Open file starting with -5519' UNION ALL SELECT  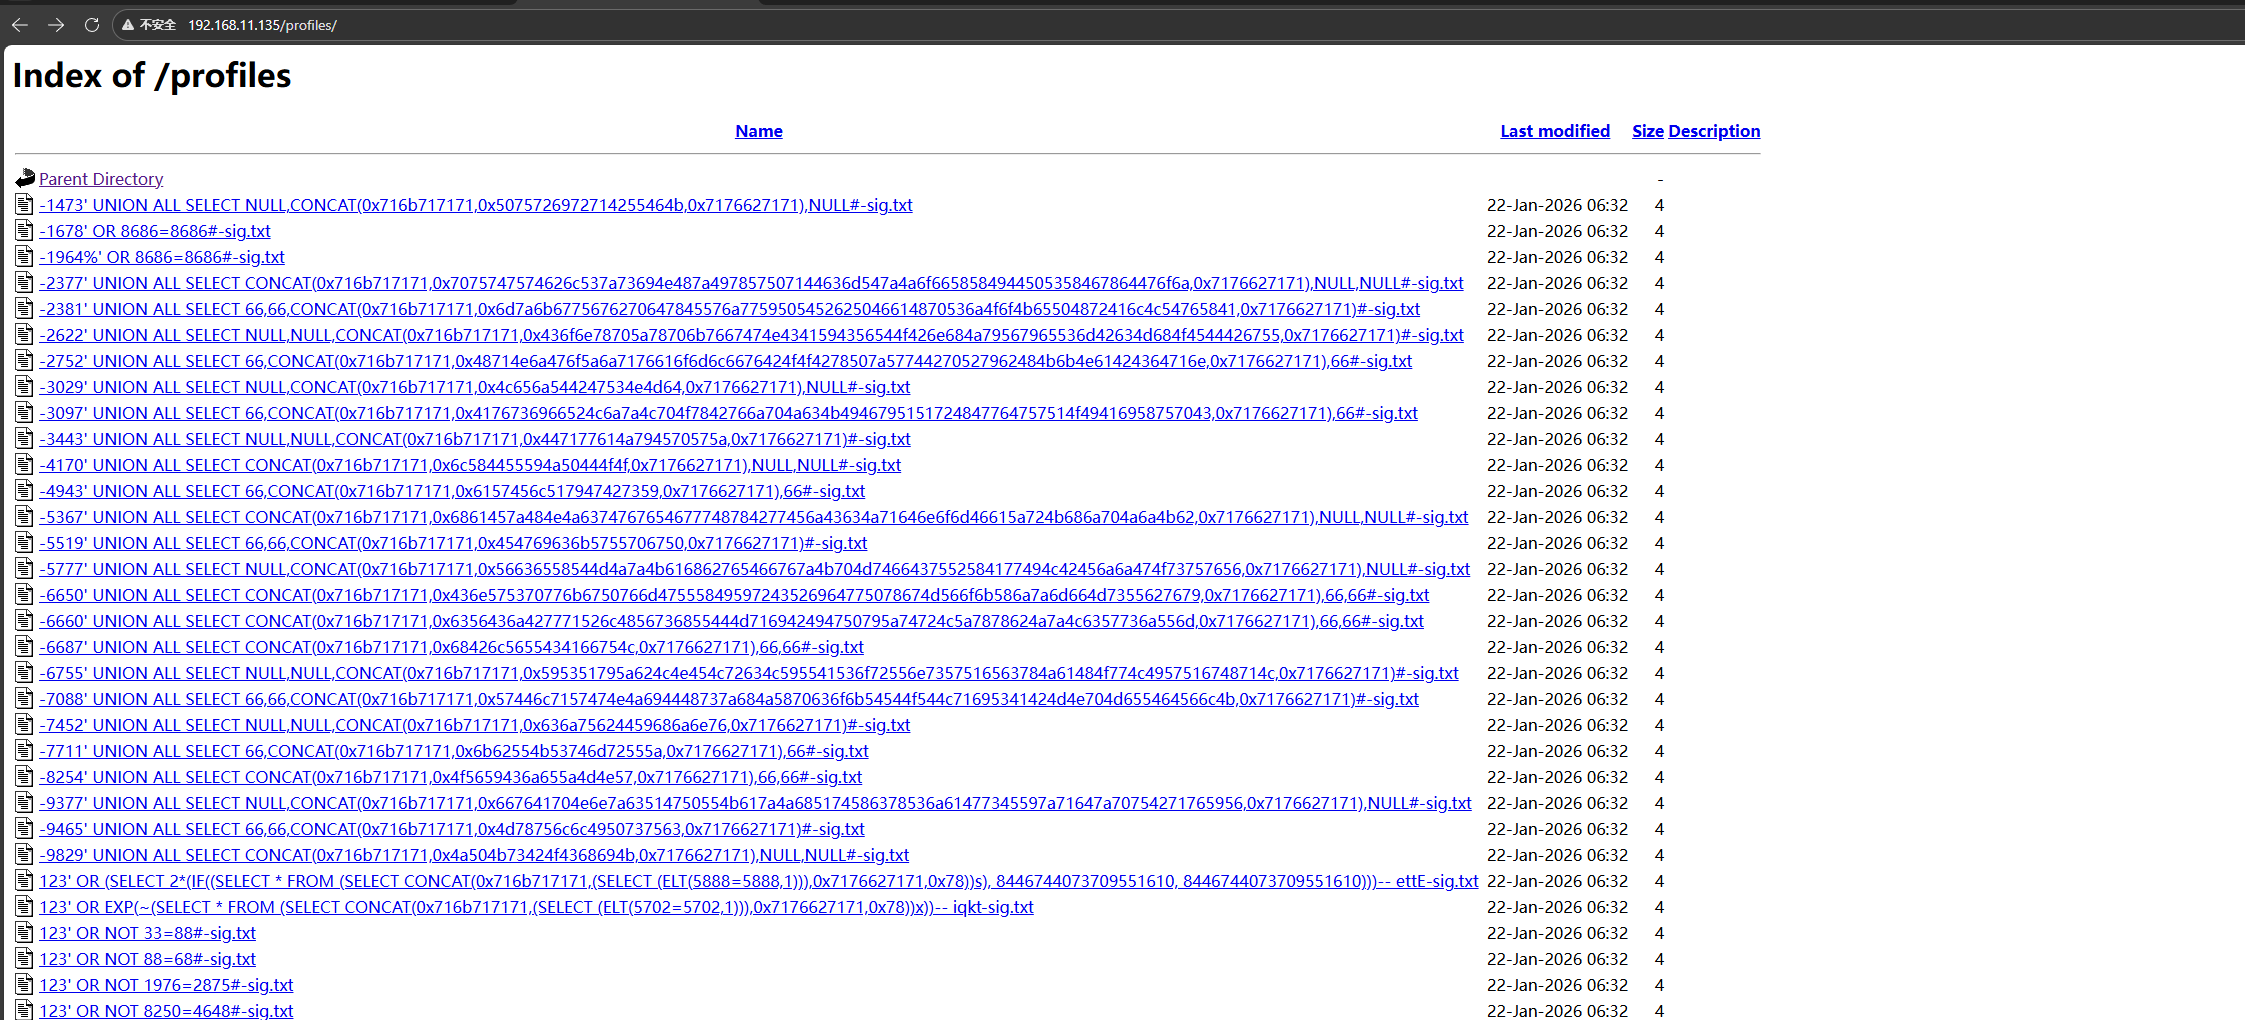(x=453, y=543)
